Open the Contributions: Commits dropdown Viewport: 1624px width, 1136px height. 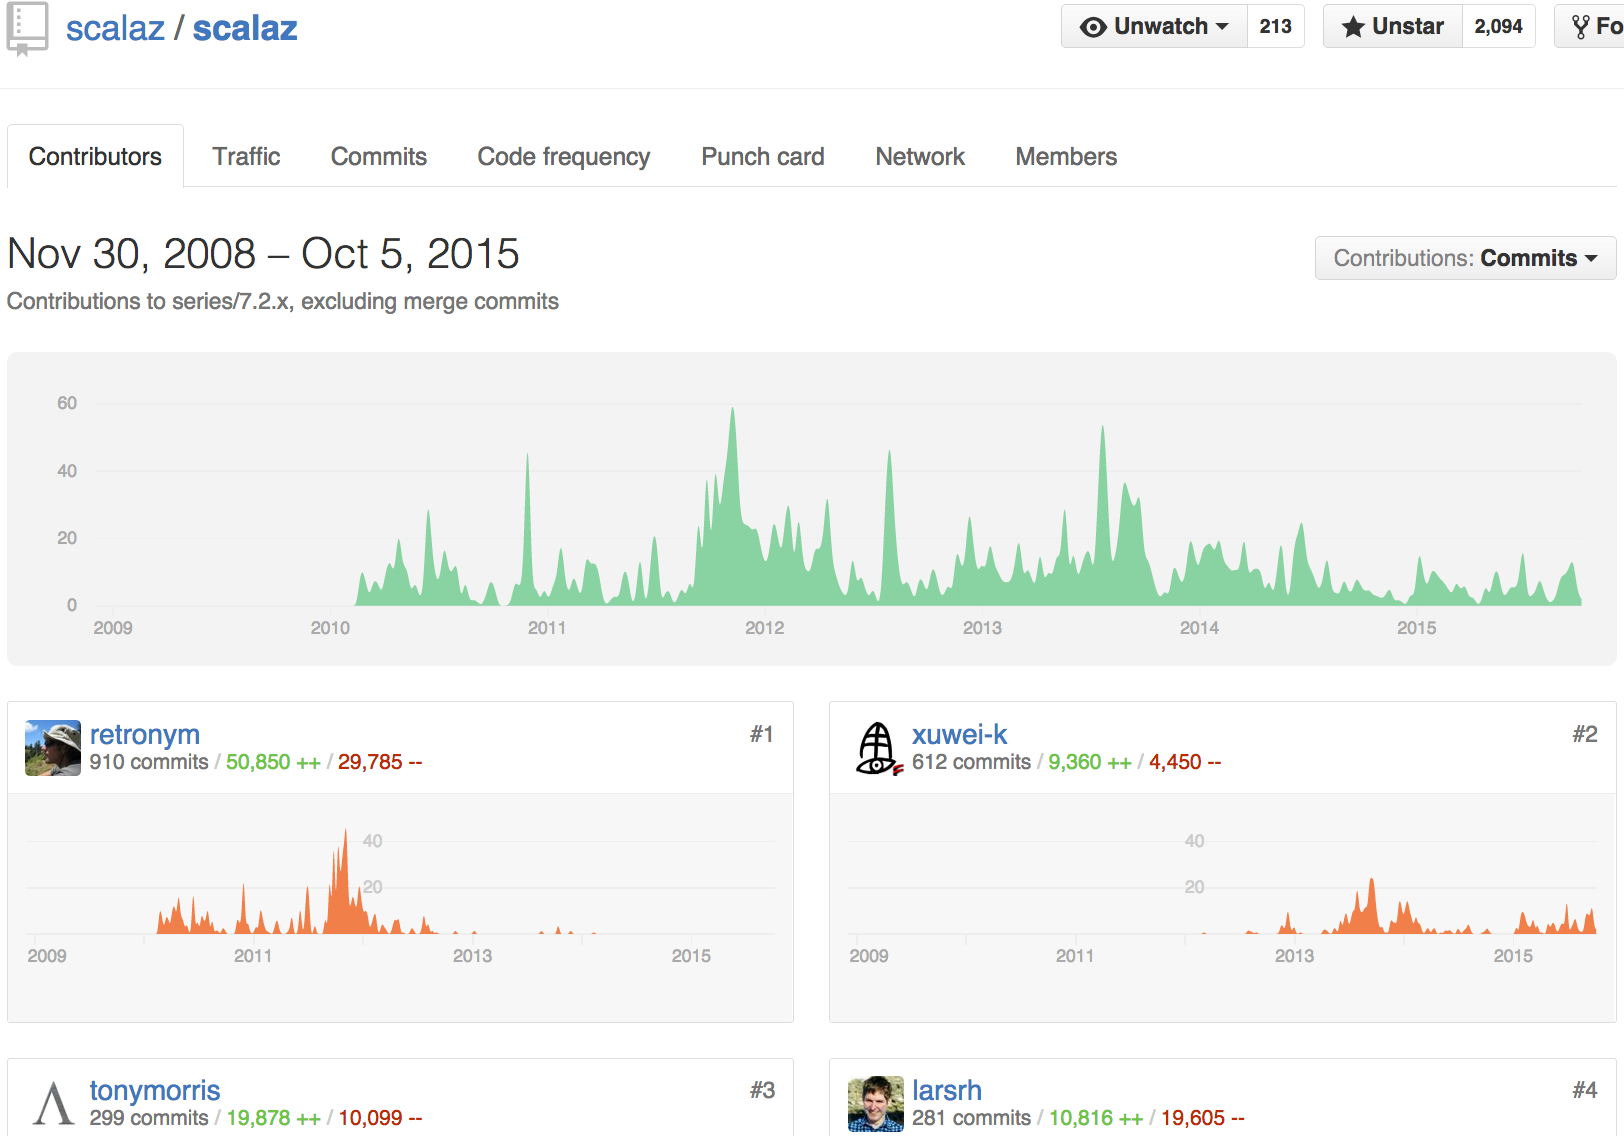[1465, 258]
